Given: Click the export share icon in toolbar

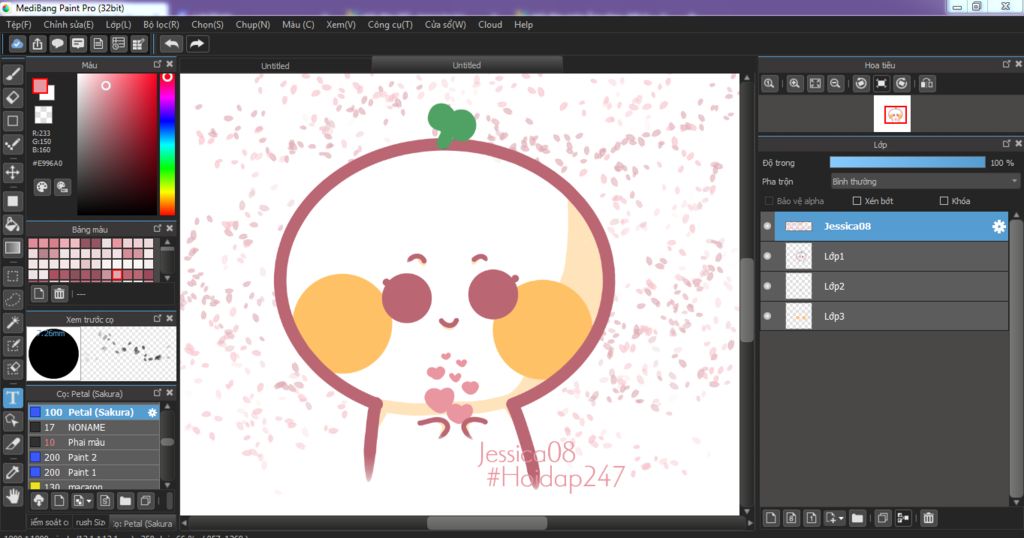Looking at the screenshot, I should point(37,44).
